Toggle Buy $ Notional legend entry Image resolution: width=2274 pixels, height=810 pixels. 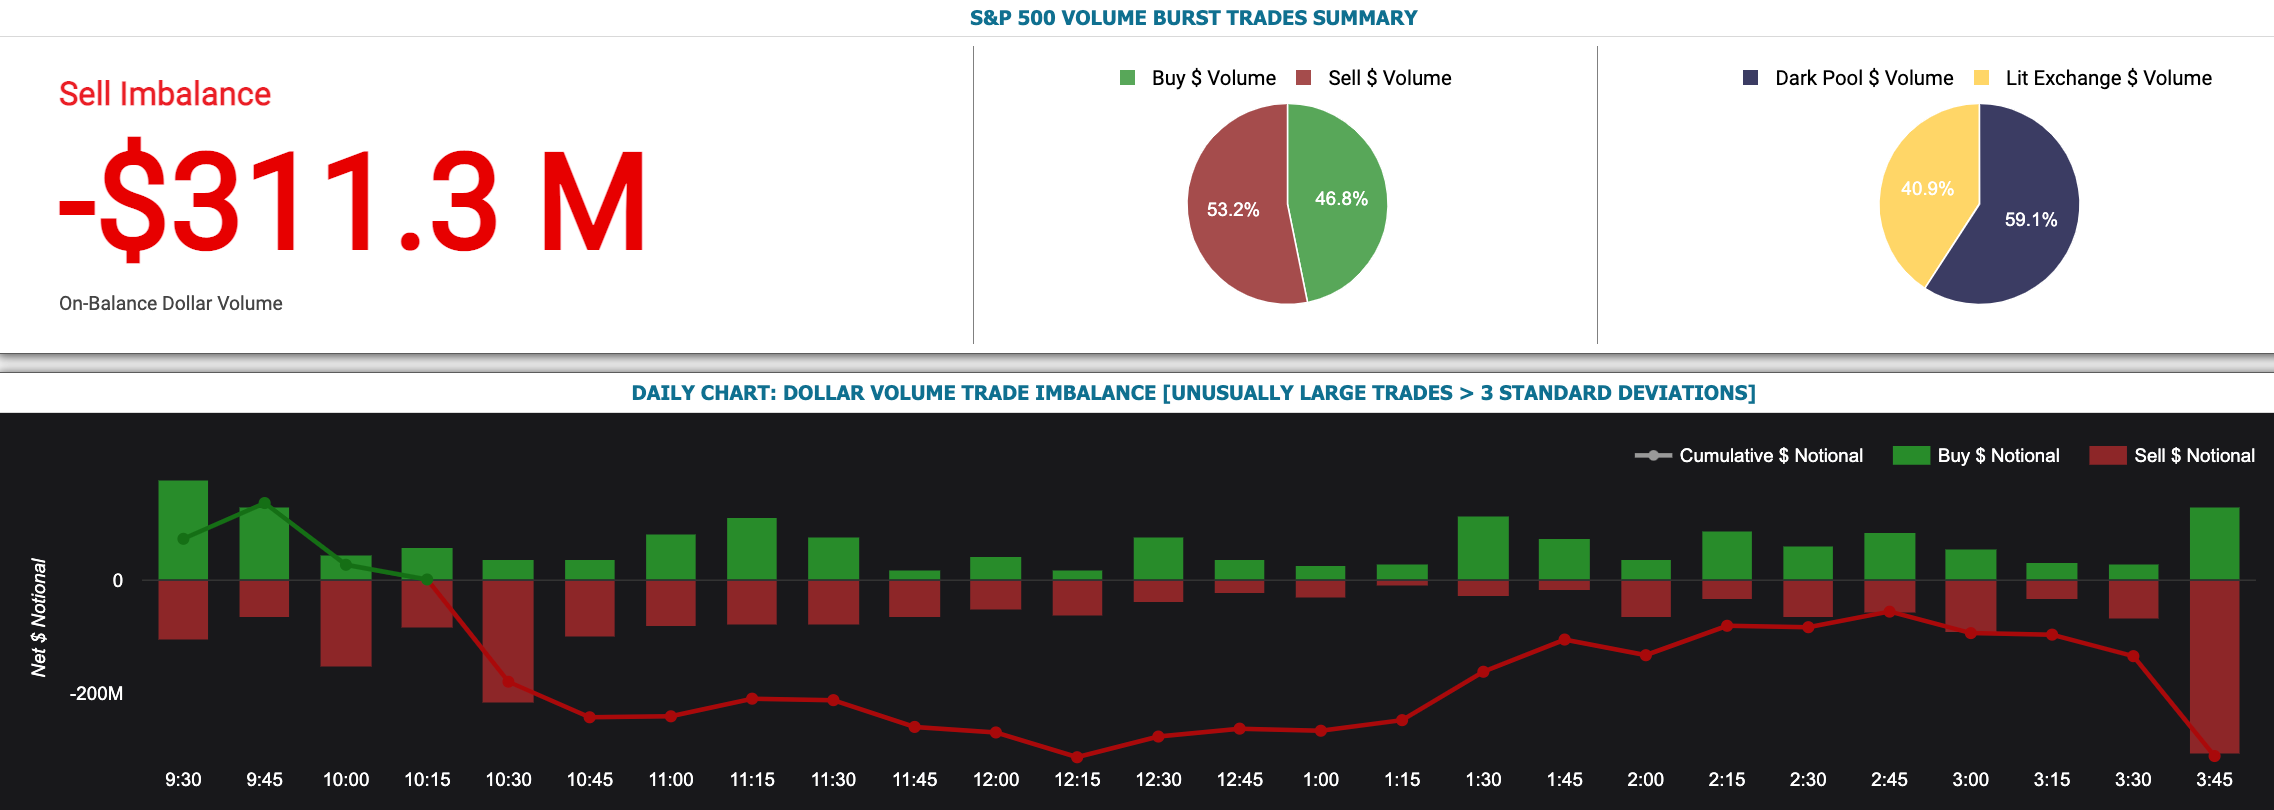[x=1976, y=455]
